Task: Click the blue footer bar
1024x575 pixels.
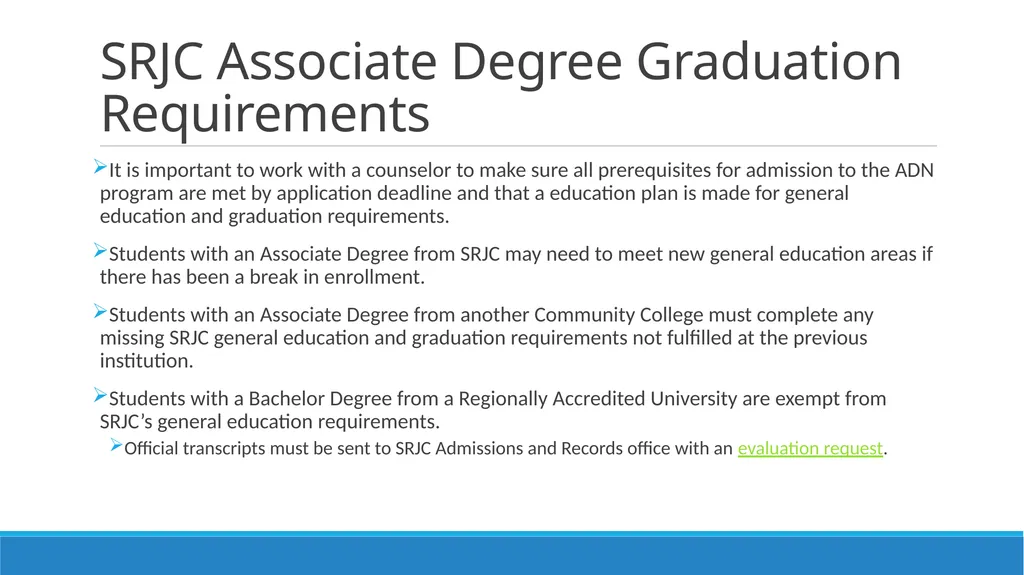Action: click(x=511, y=553)
